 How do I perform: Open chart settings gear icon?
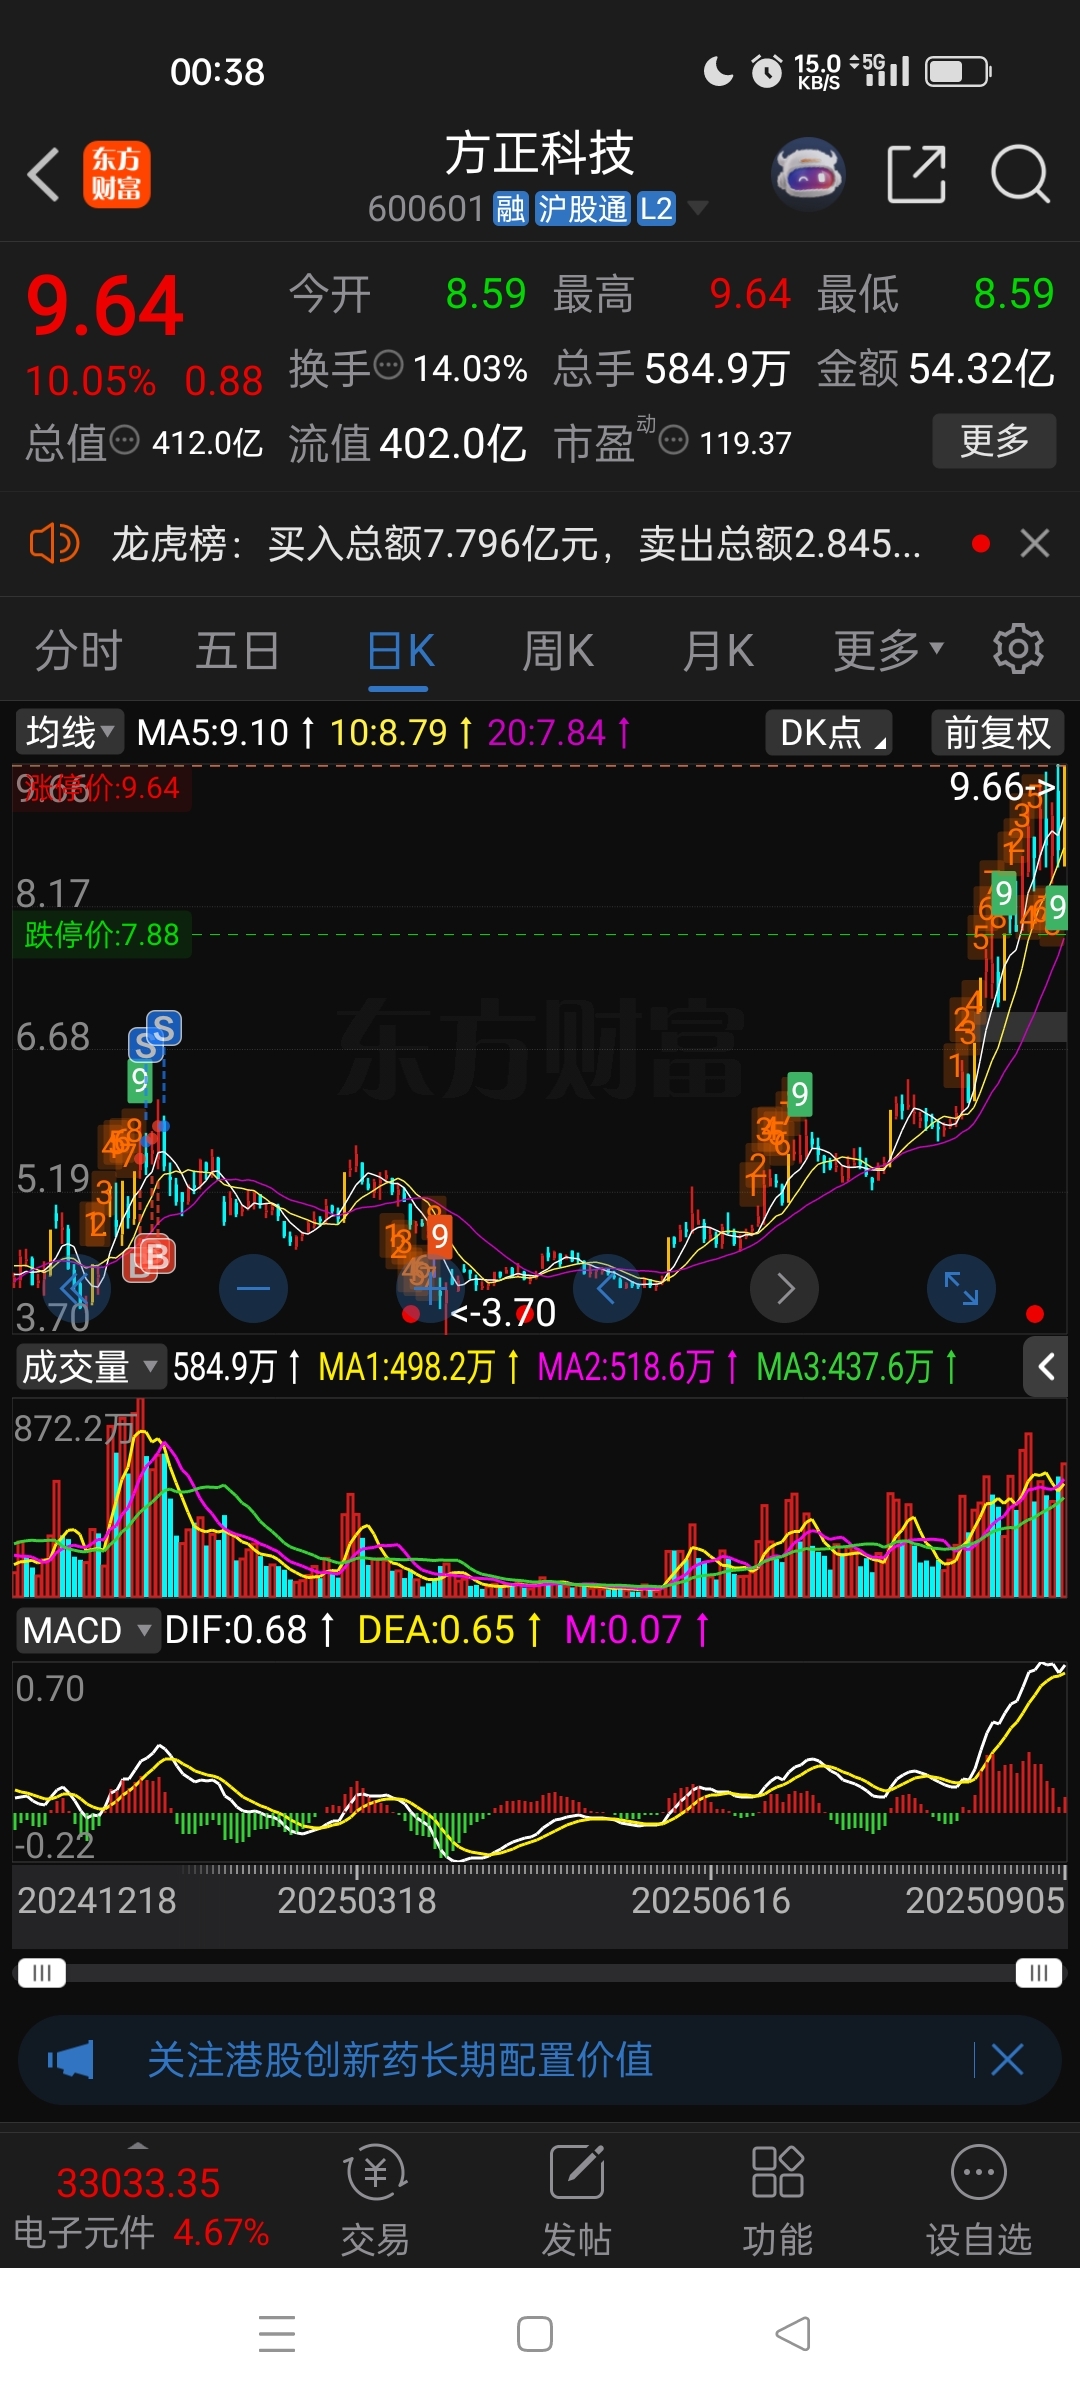(x=1018, y=649)
